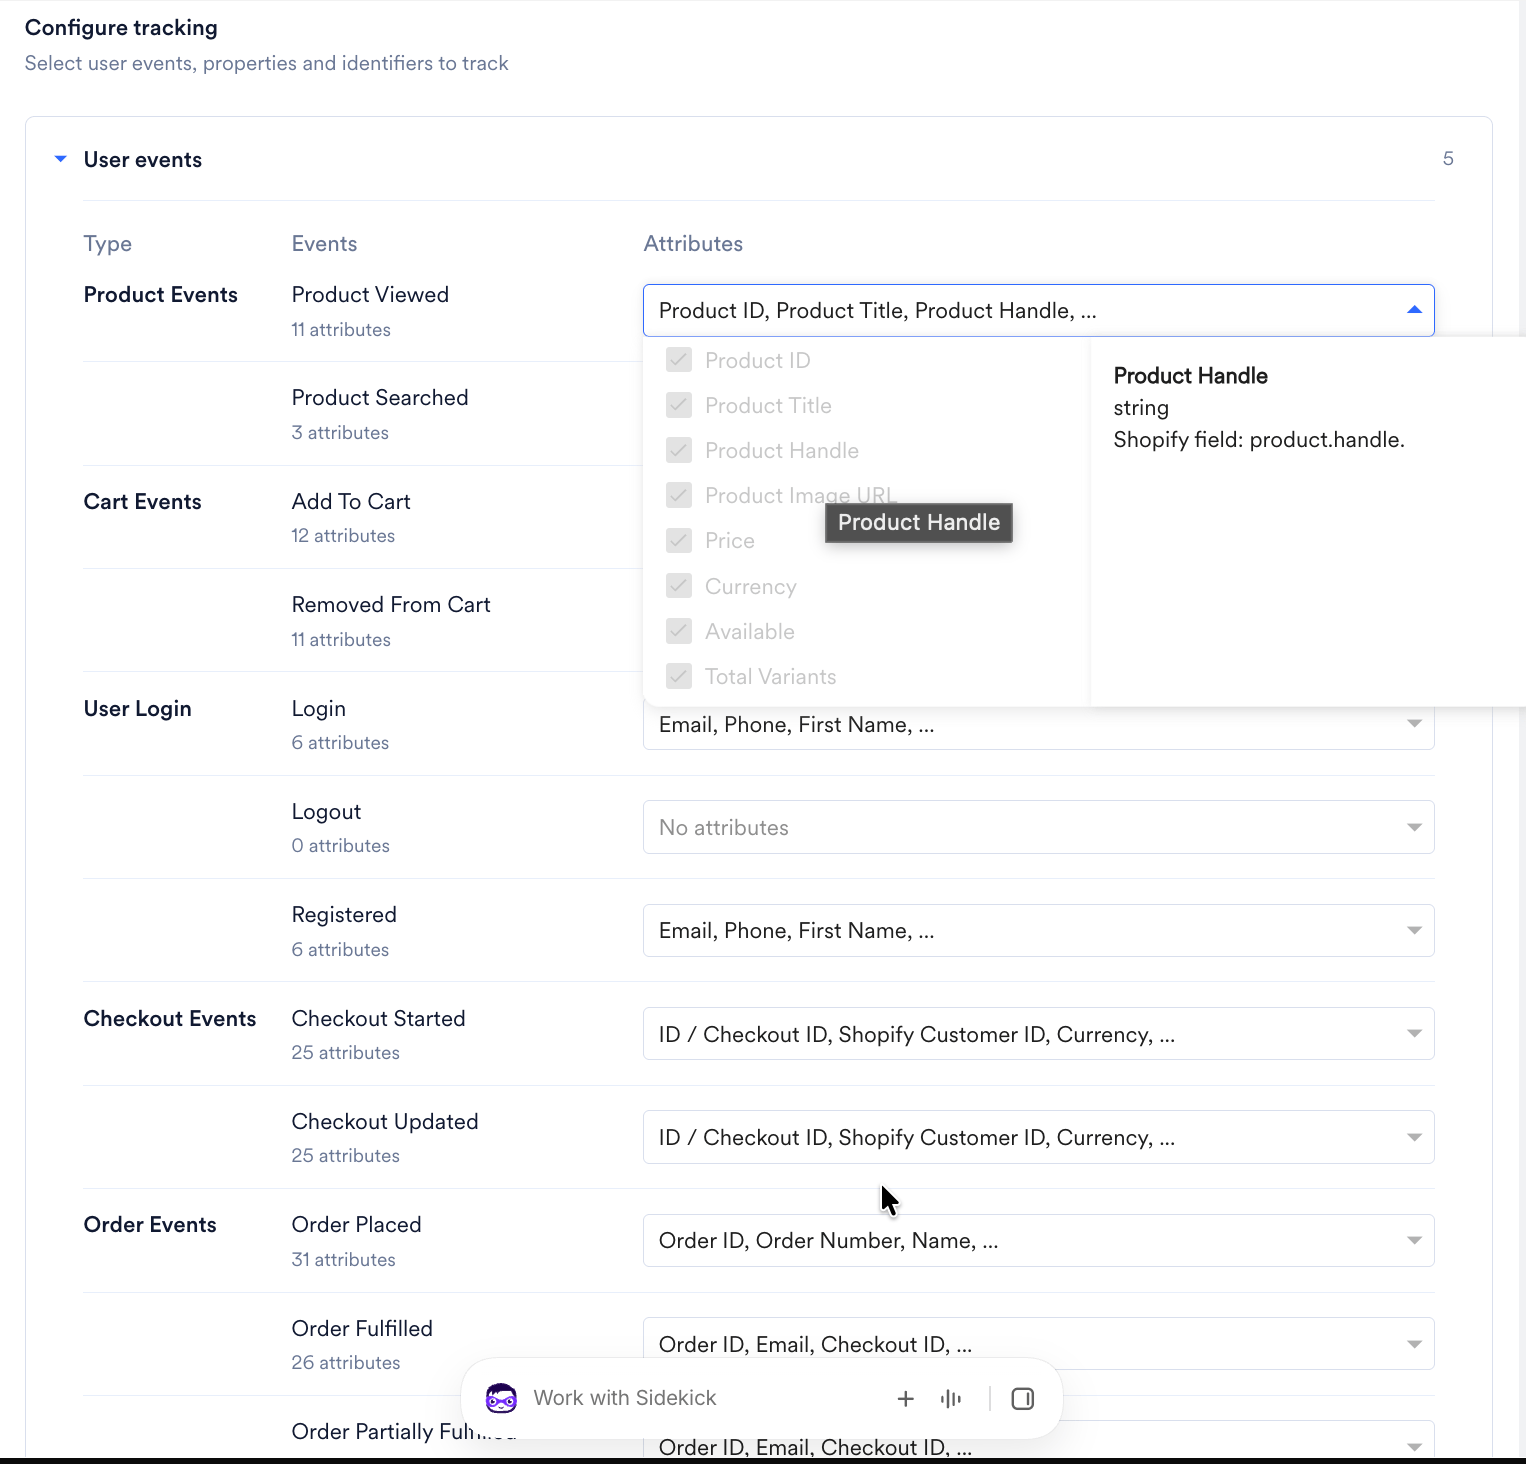The height and width of the screenshot is (1464, 1526).
Task: Open the Logout attributes dropdown
Action: coord(1038,827)
